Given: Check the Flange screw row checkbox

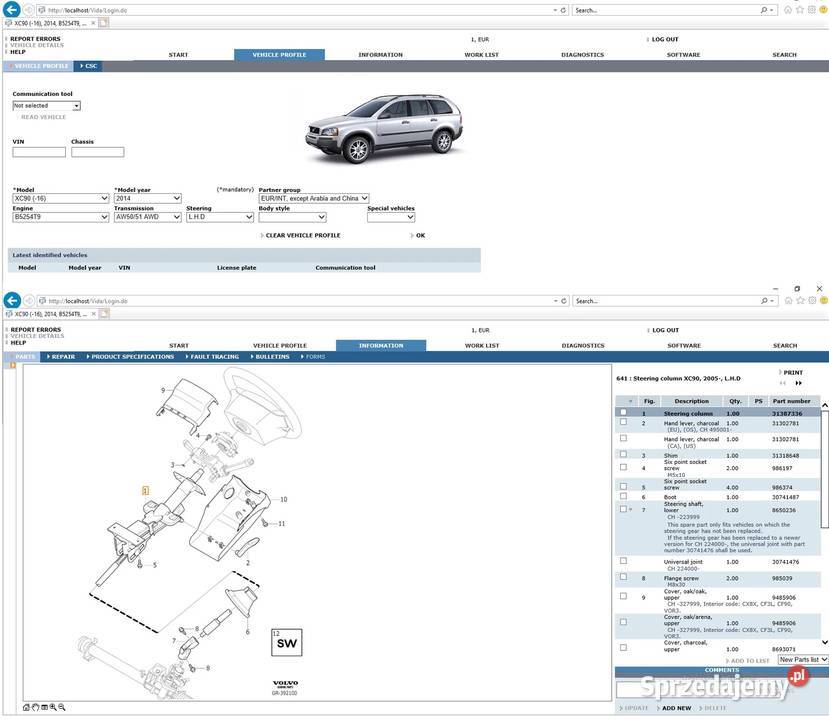Looking at the screenshot, I should point(623,577).
